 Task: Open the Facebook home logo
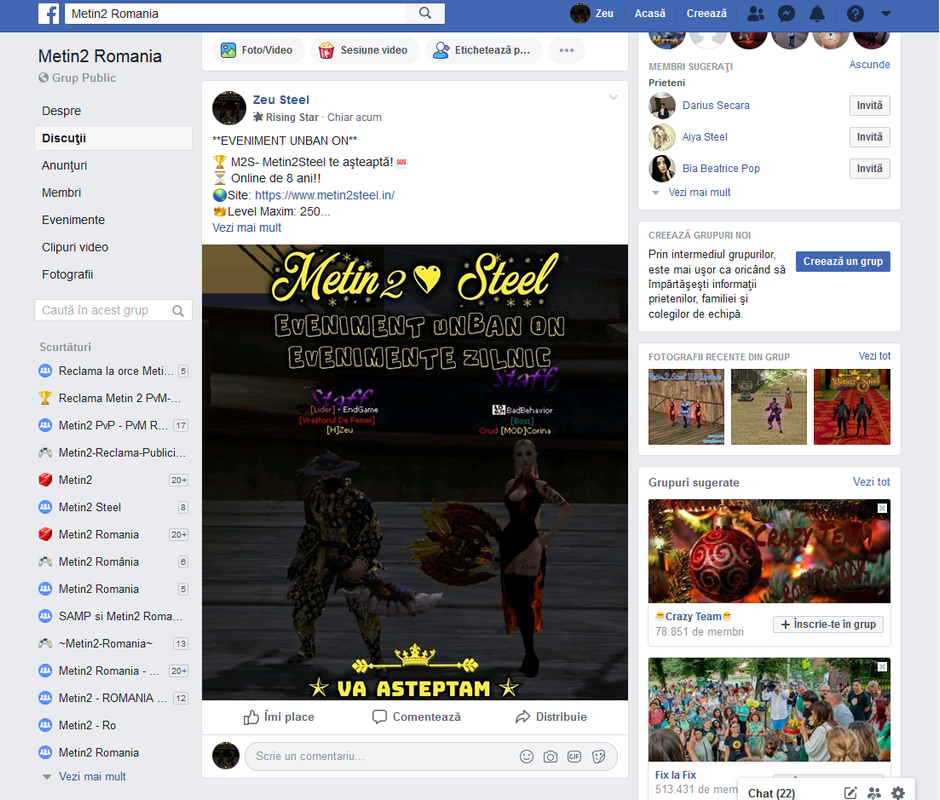coord(49,13)
